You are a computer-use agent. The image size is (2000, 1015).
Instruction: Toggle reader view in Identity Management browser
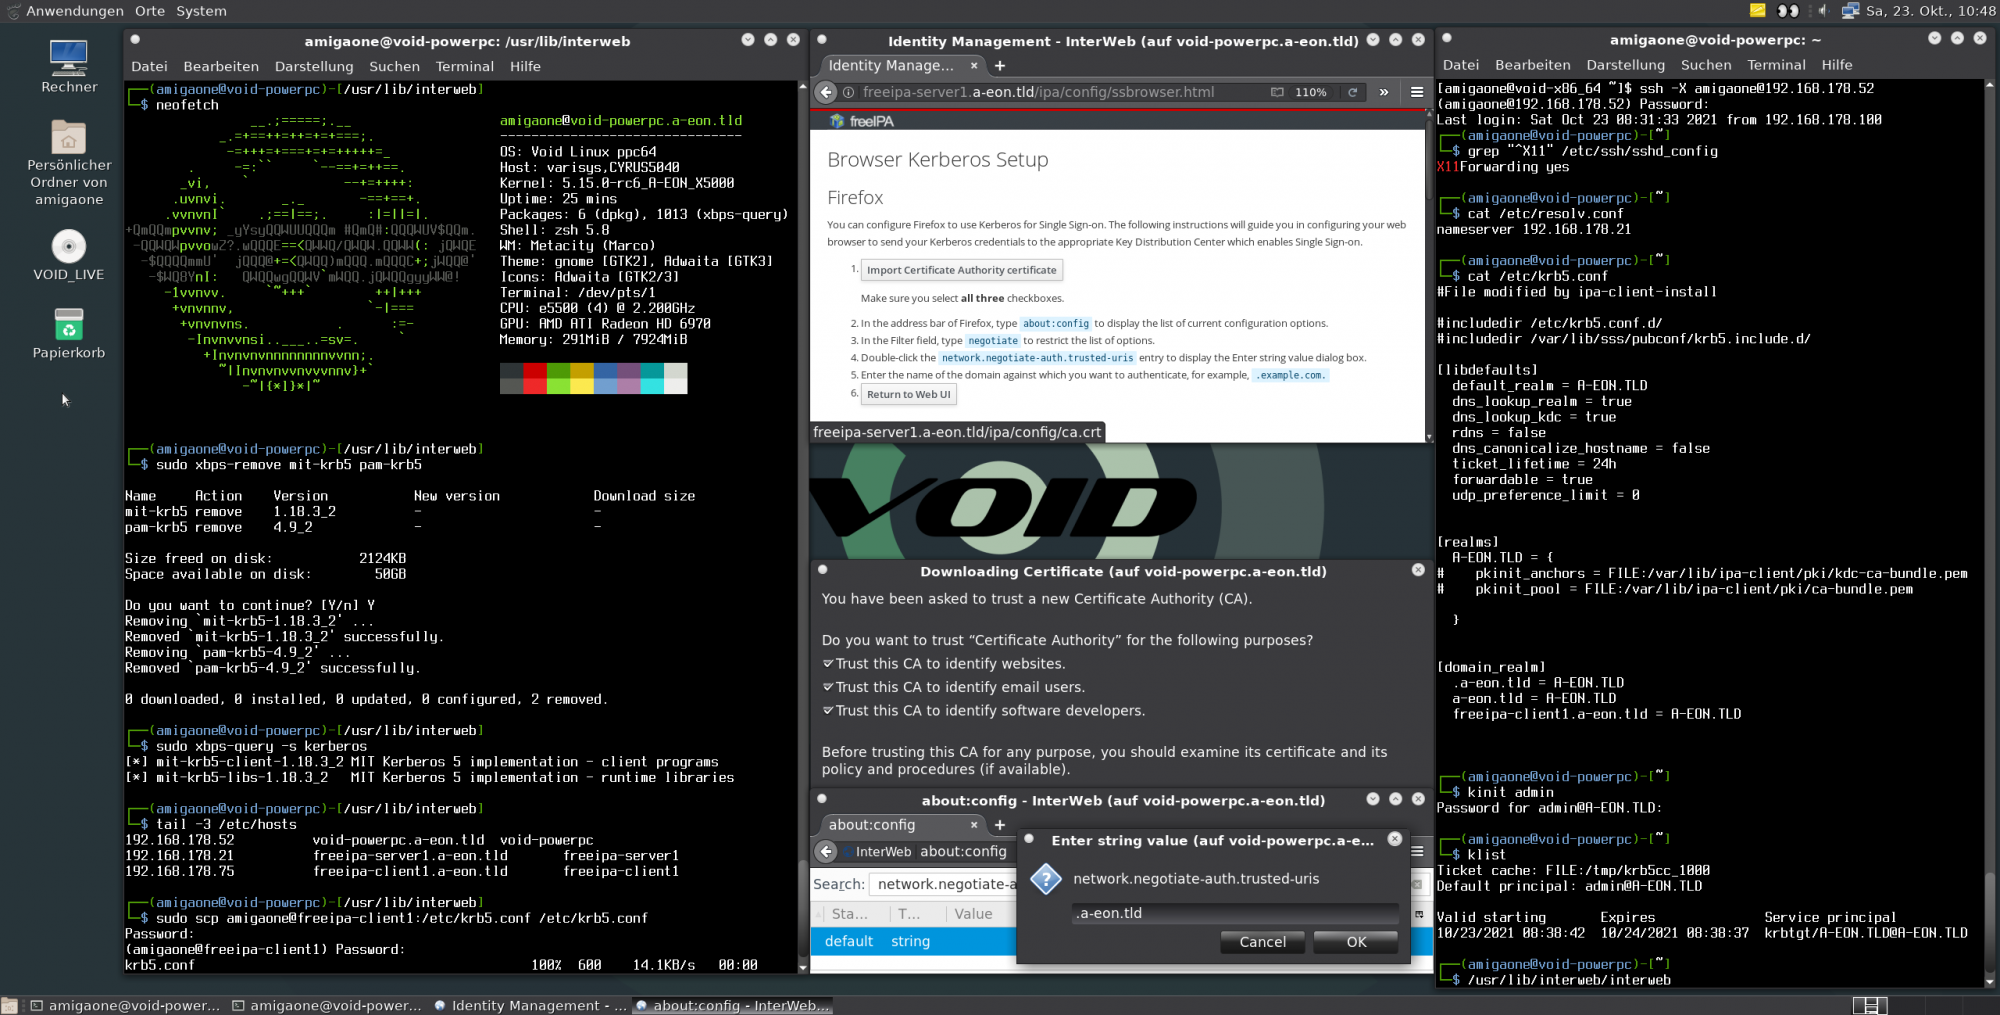coord(1277,92)
